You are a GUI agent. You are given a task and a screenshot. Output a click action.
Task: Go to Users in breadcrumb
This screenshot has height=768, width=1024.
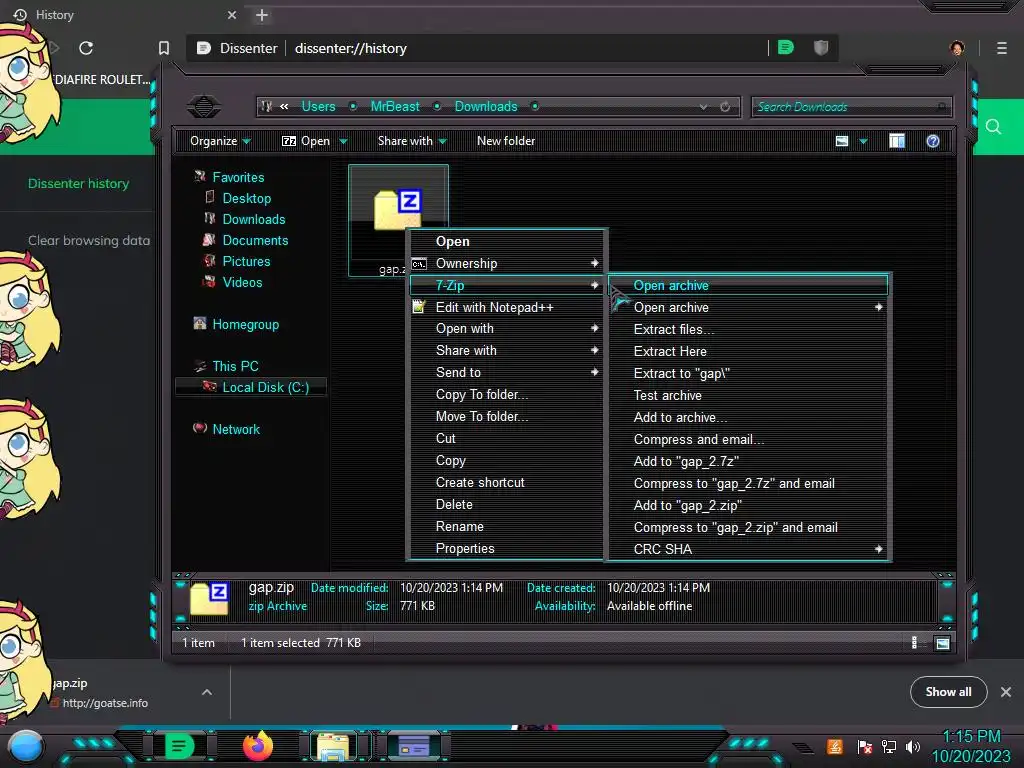(318, 106)
